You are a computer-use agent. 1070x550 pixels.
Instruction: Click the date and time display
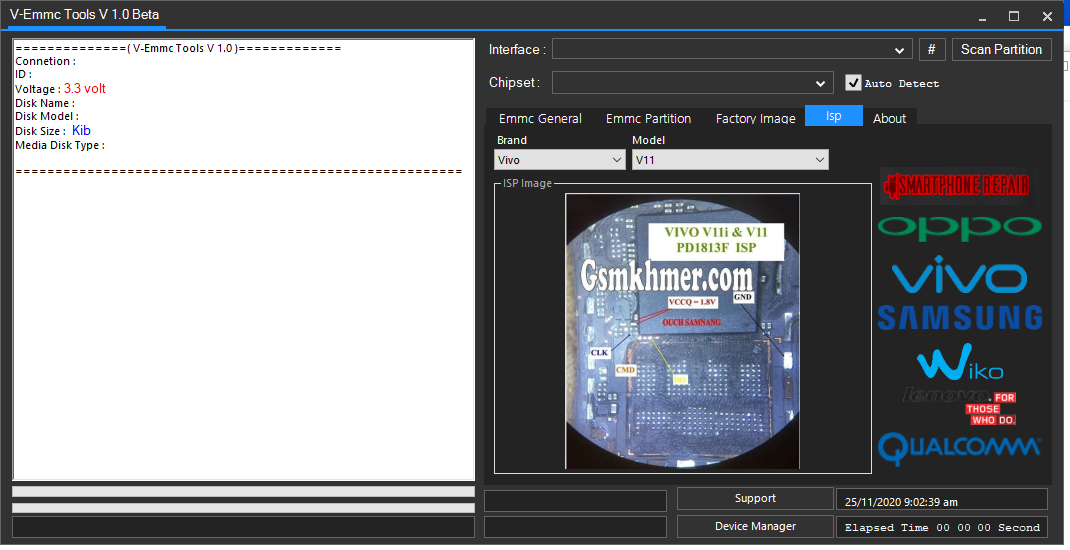tap(942, 502)
